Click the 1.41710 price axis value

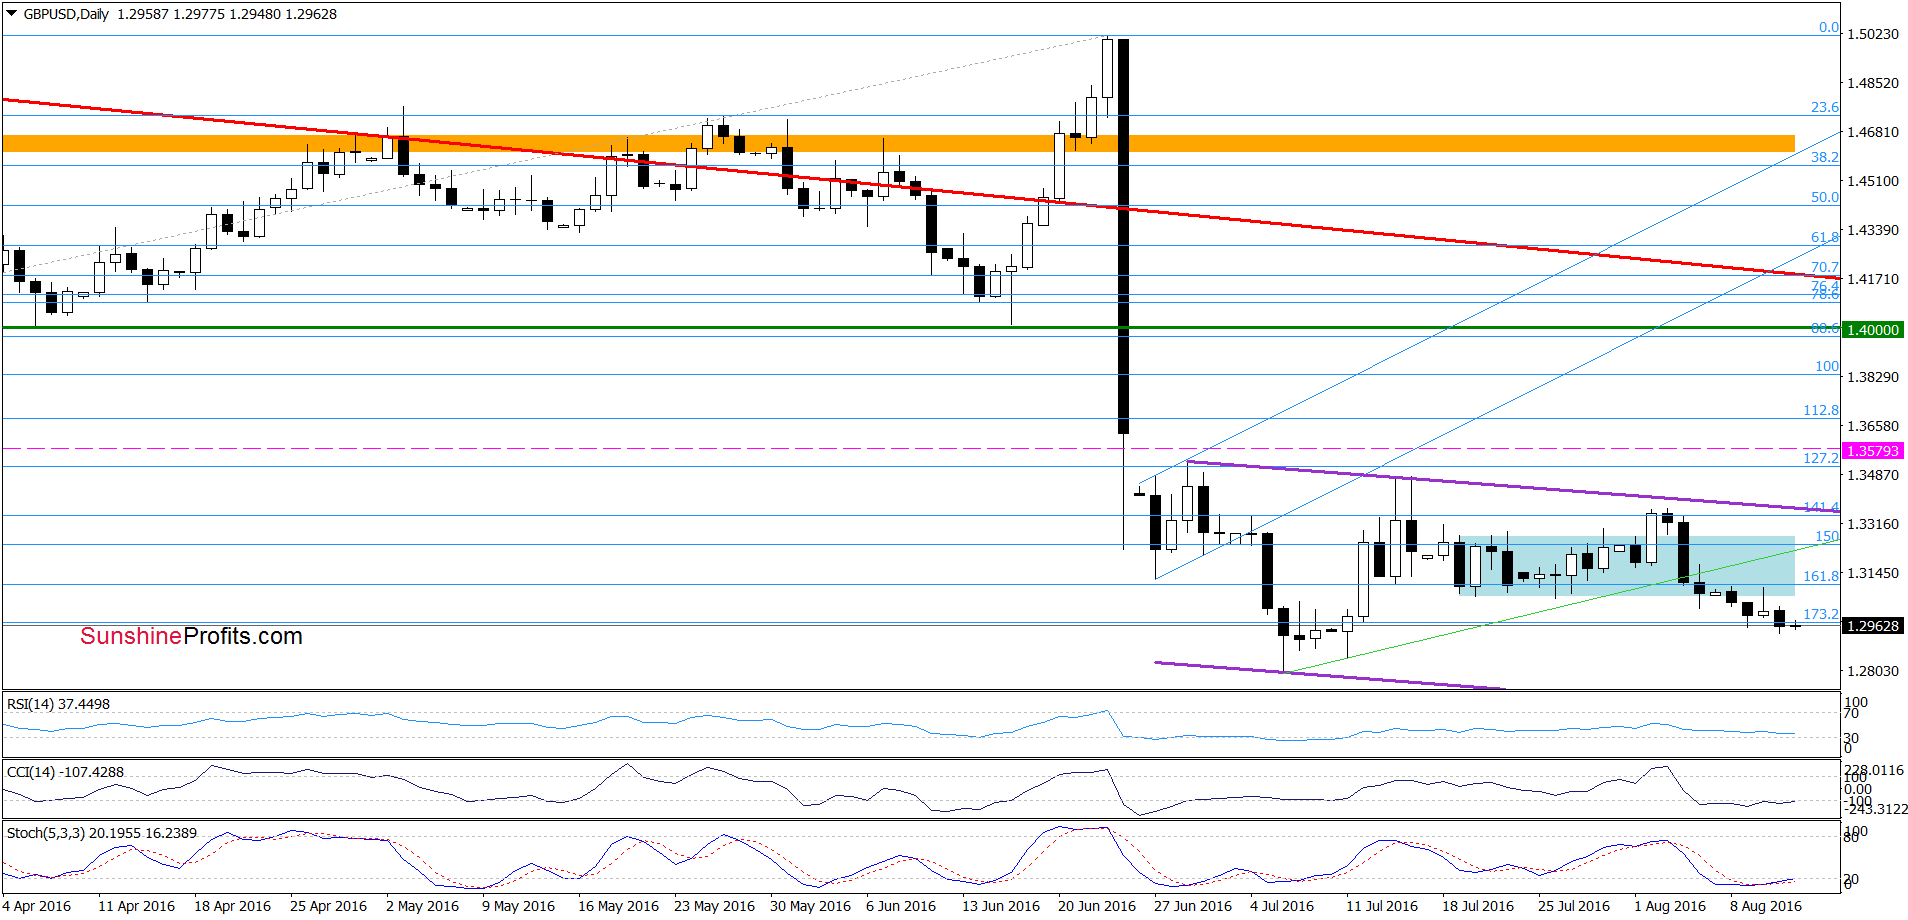coord(1872,279)
